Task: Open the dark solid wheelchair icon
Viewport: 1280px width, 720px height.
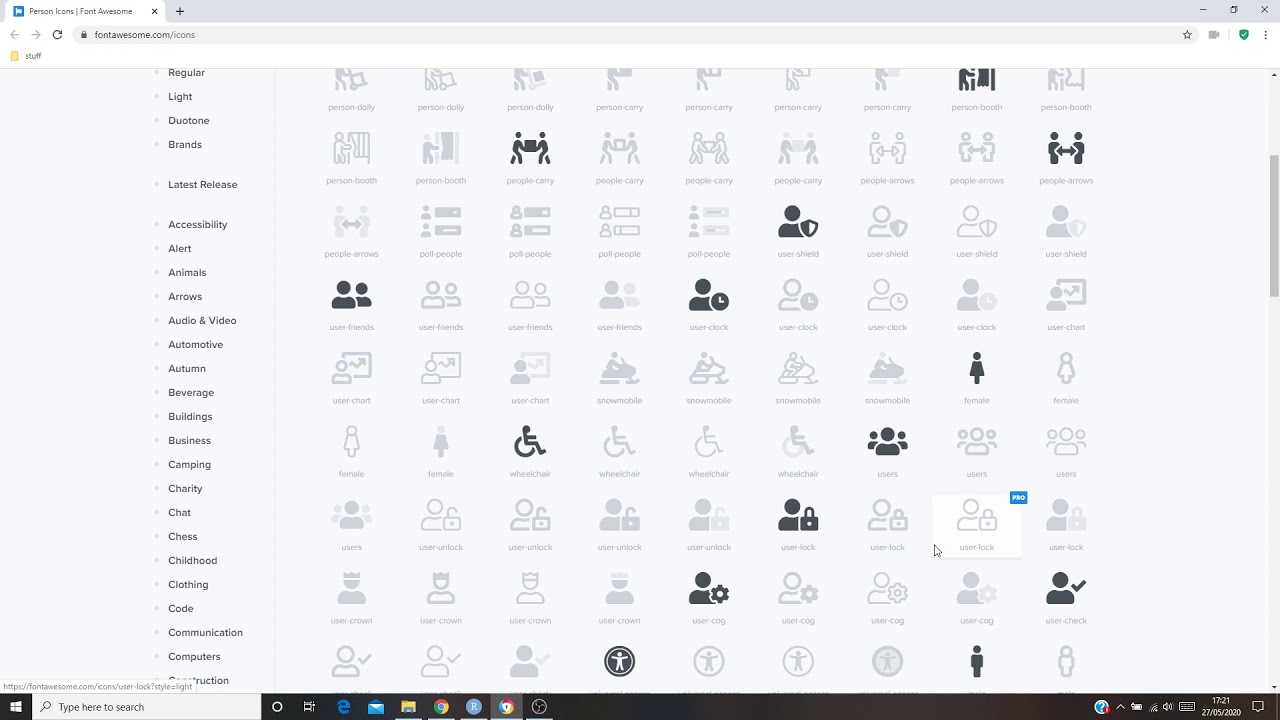Action: click(530, 442)
